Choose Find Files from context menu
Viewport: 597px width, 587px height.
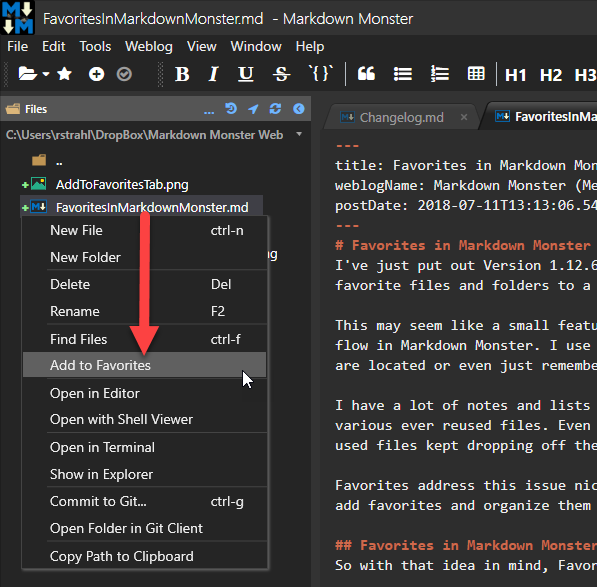pos(145,339)
